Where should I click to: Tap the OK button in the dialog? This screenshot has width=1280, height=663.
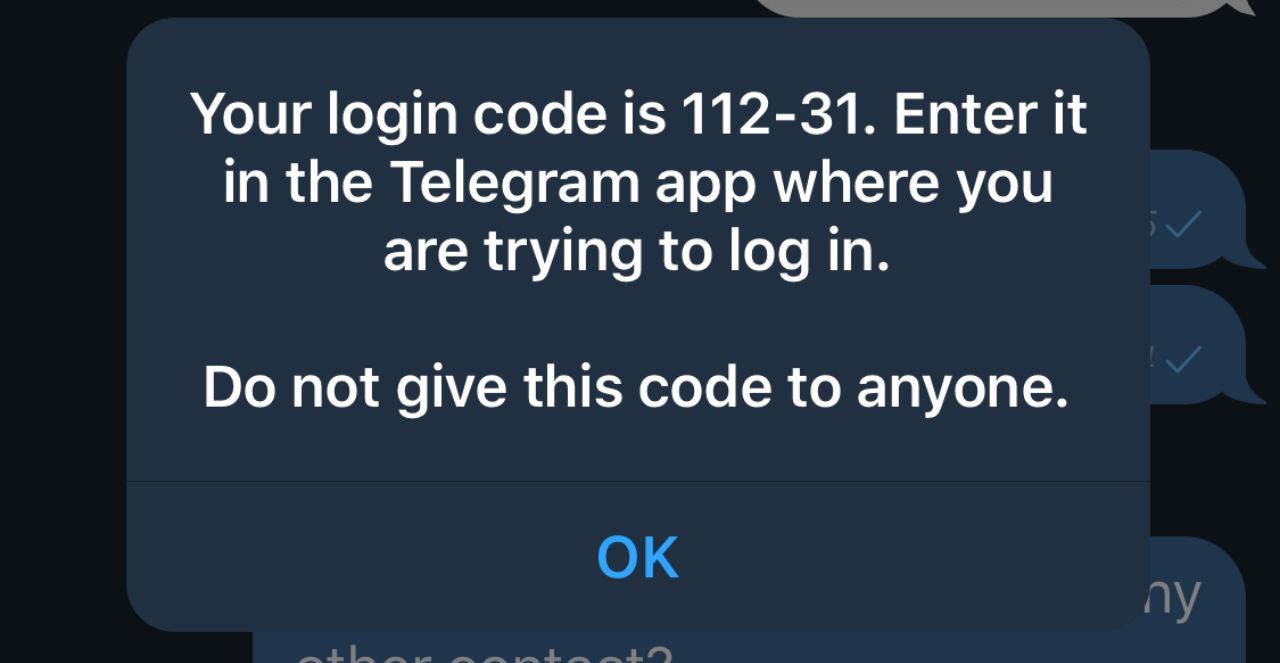[638, 557]
